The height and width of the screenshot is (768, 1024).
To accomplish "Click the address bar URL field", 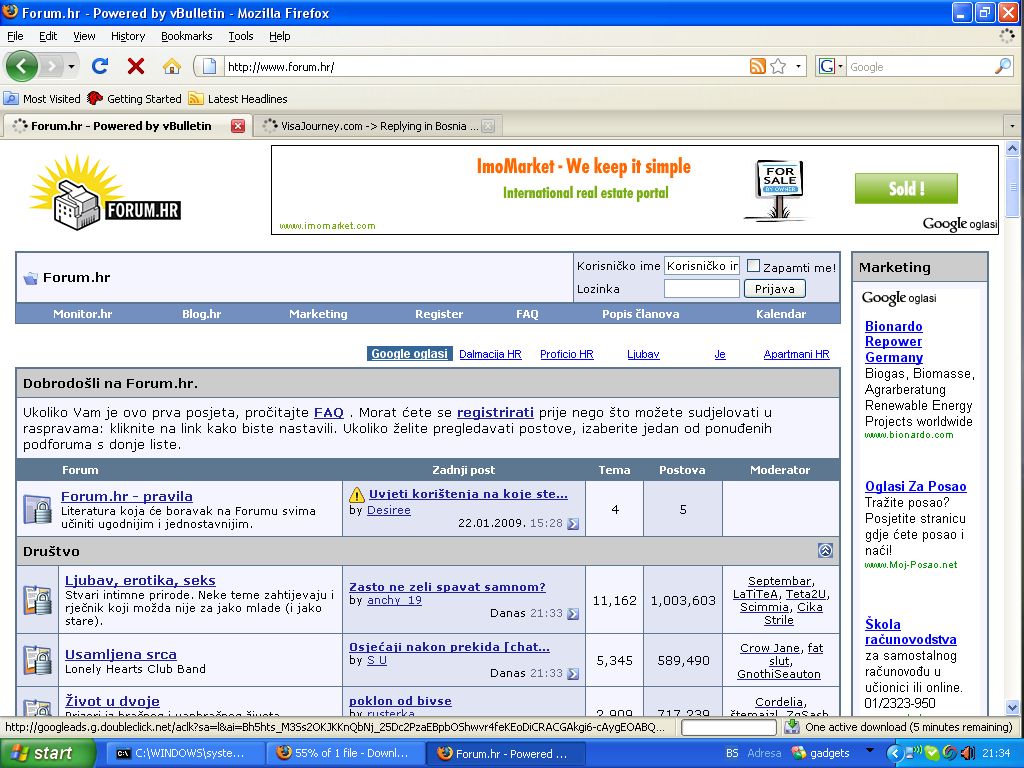I will (x=485, y=67).
